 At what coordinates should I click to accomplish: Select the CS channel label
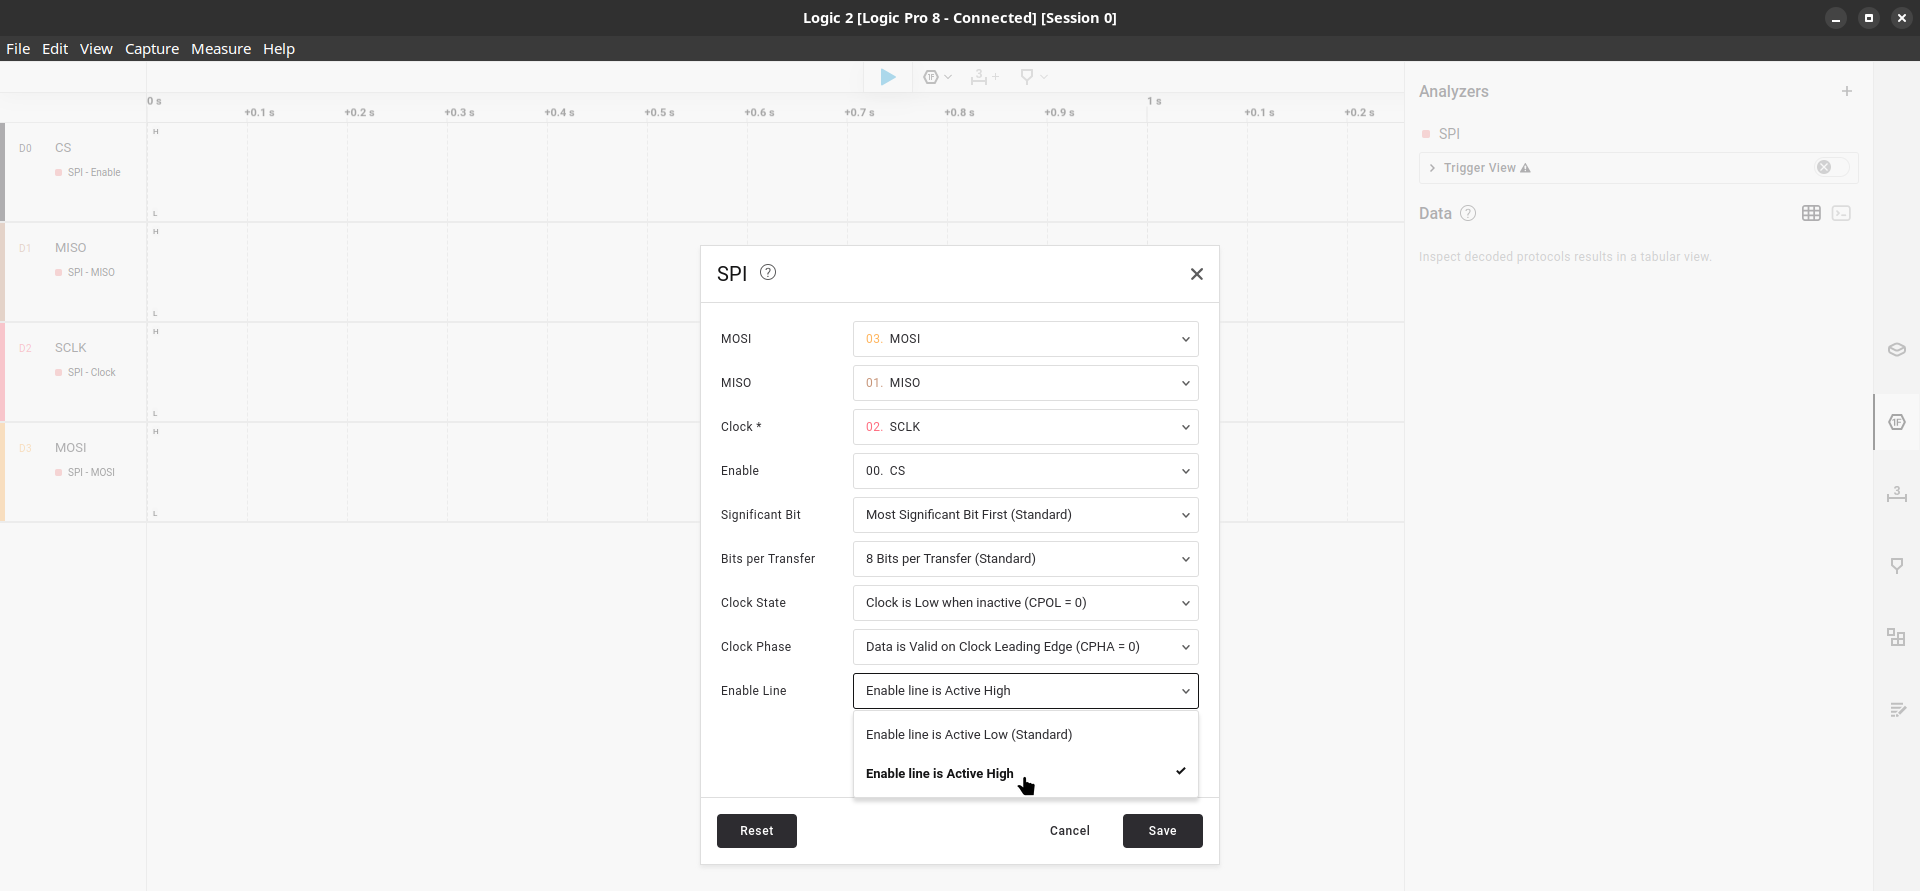[x=63, y=148]
